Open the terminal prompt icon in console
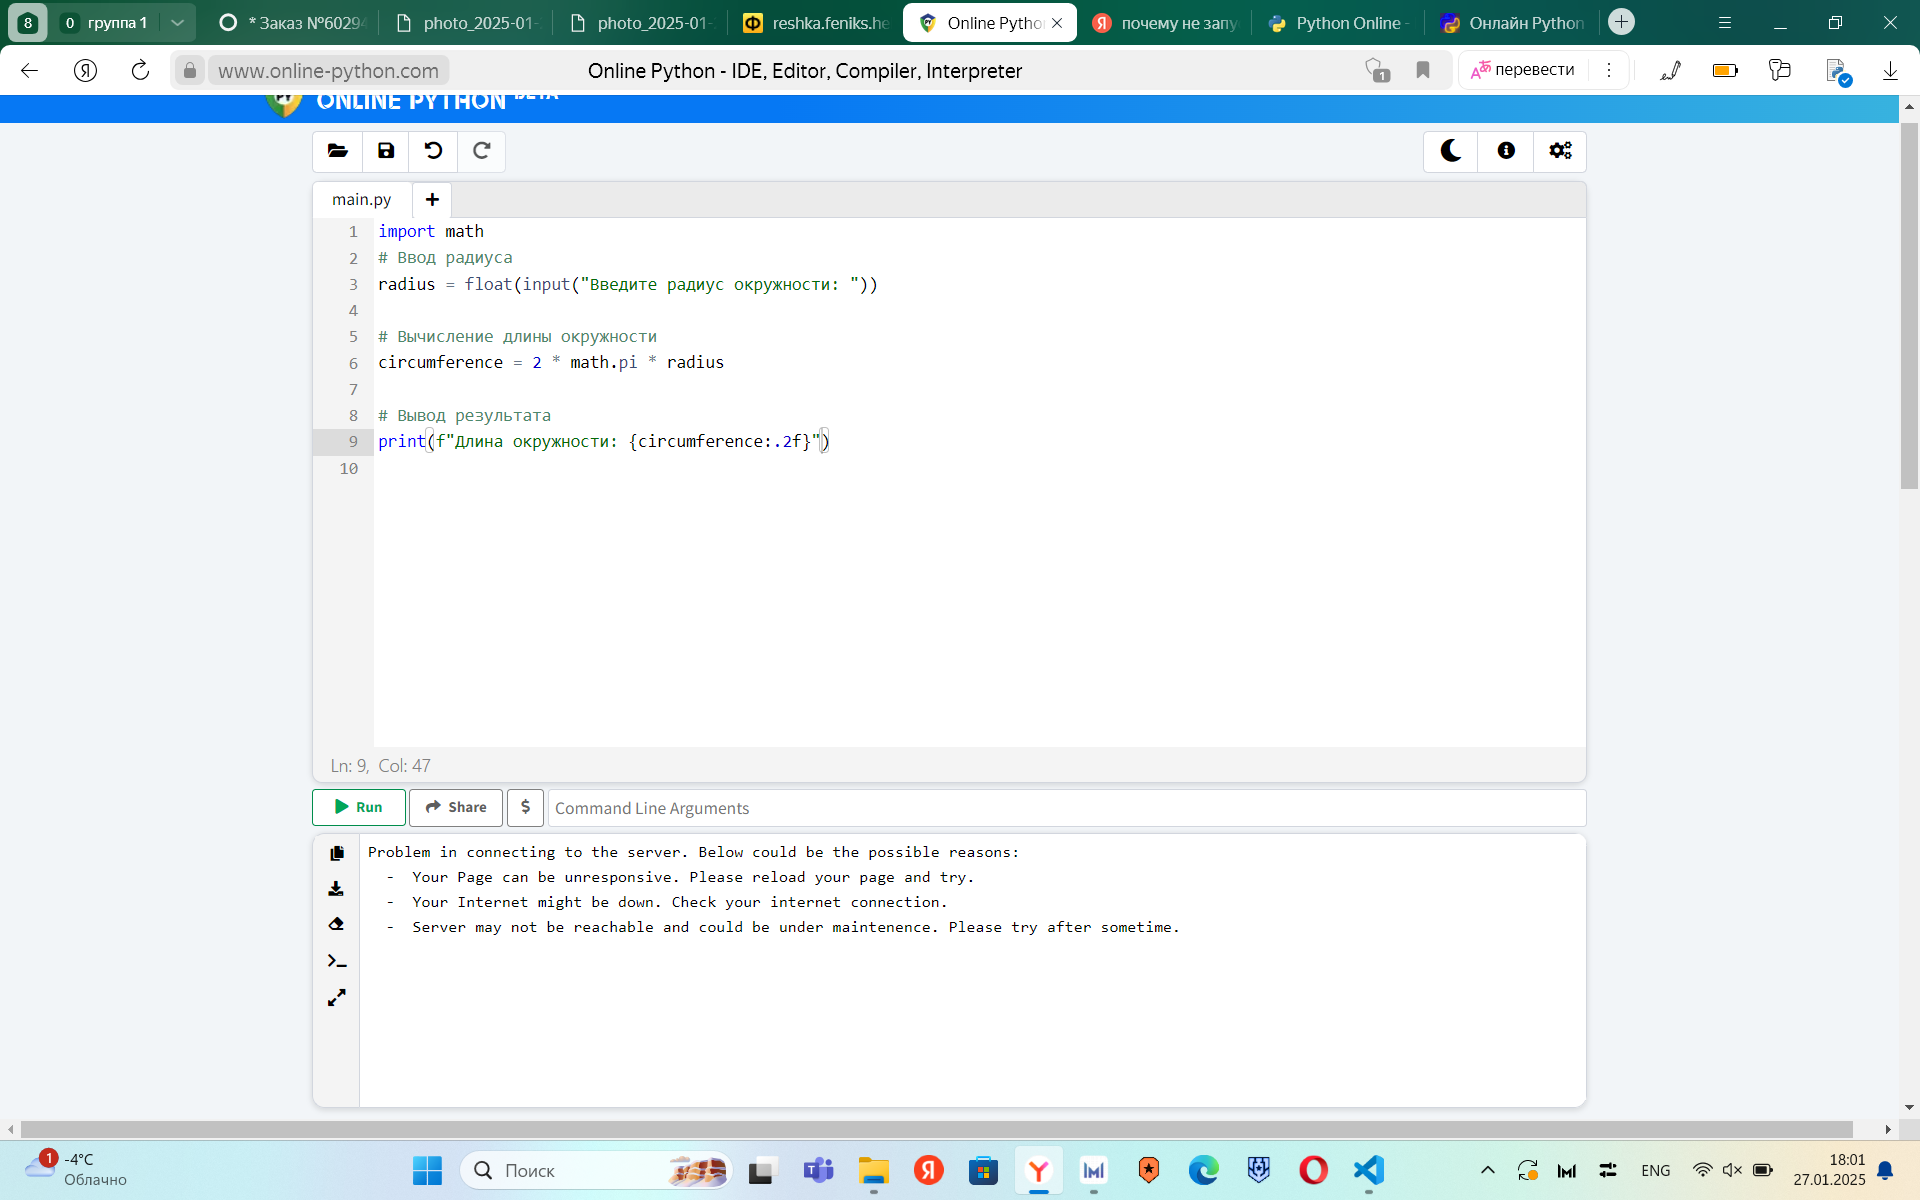This screenshot has height=1200, width=1920. 337,961
